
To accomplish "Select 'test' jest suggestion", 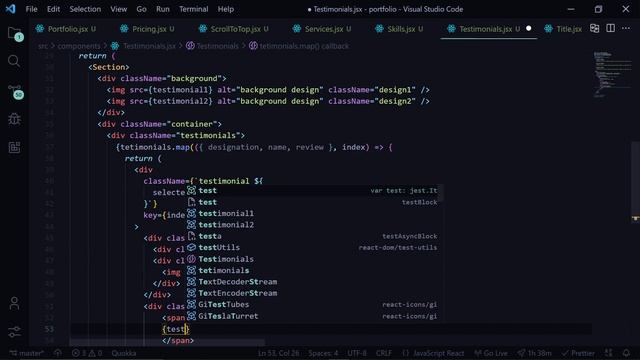I will 312,191.
